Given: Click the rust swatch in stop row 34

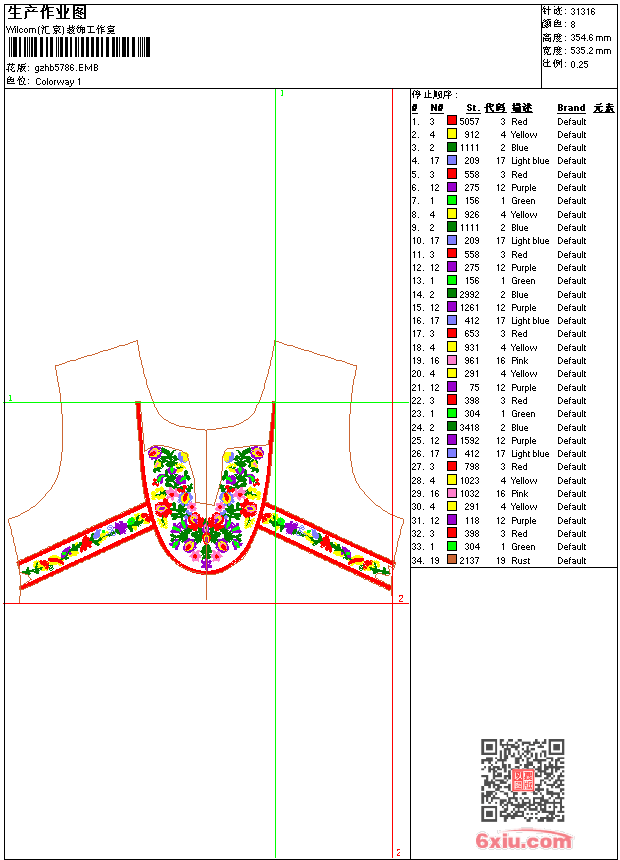Looking at the screenshot, I should [x=452, y=560].
